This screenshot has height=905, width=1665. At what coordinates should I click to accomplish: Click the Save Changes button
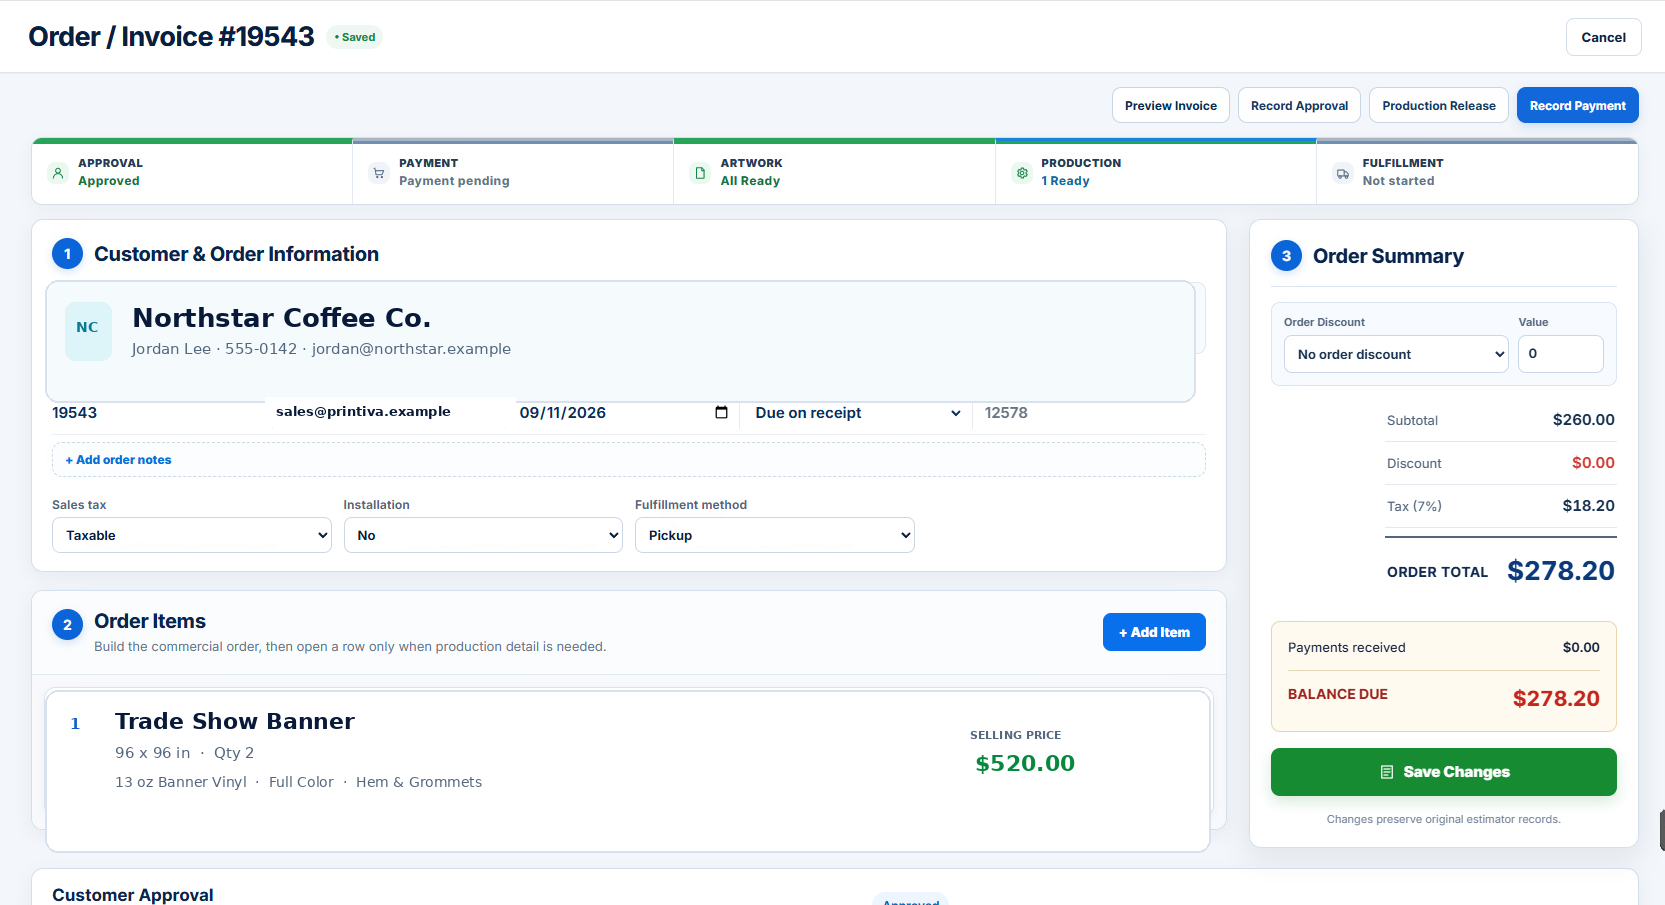(1443, 772)
